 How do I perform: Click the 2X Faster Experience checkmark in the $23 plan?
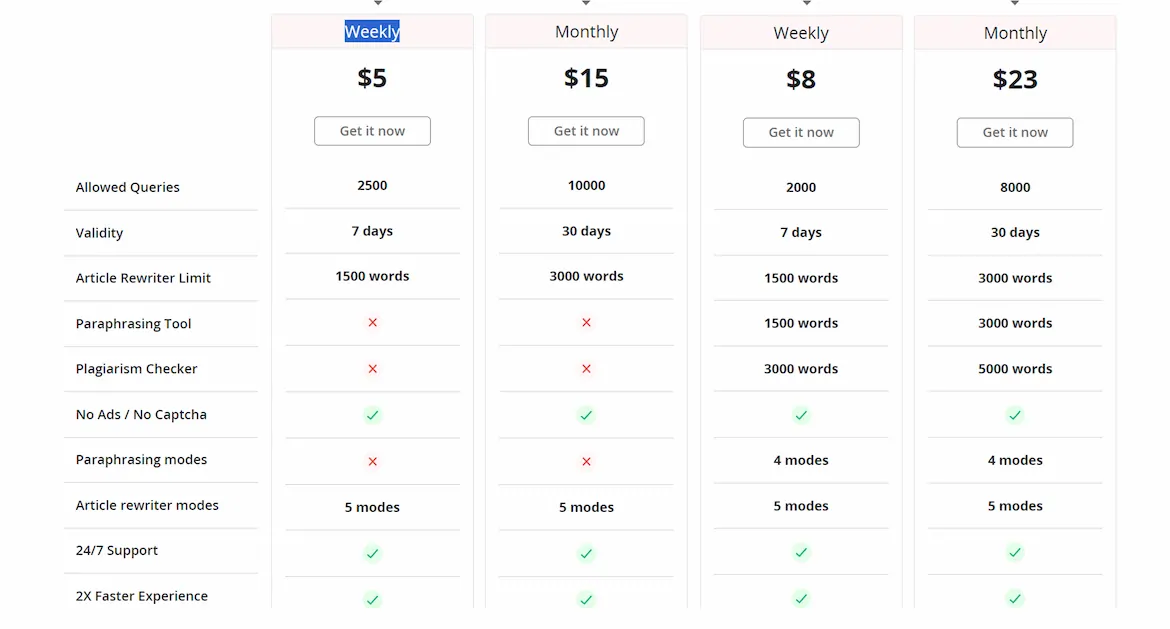point(1015,599)
